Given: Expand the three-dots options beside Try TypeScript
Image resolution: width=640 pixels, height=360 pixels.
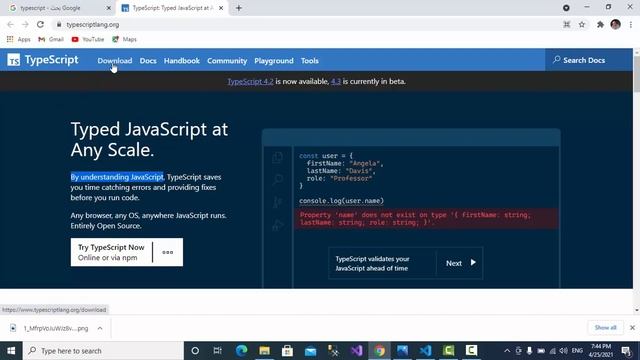Looking at the screenshot, I should click(x=168, y=252).
